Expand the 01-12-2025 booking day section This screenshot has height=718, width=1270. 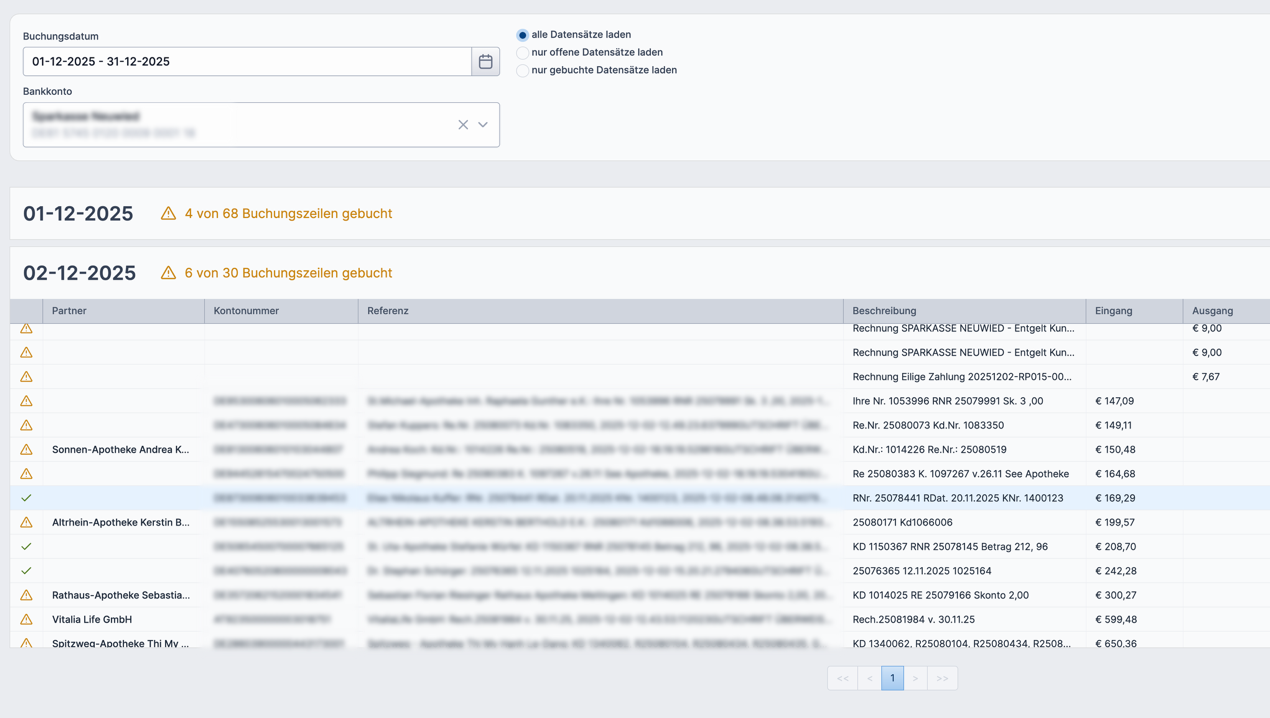click(x=78, y=214)
